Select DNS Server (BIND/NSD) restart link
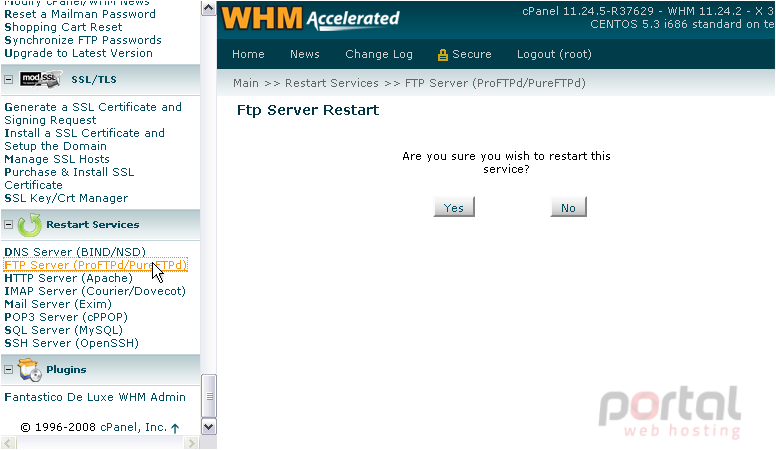The width and height of the screenshot is (776, 450). [x=75, y=252]
